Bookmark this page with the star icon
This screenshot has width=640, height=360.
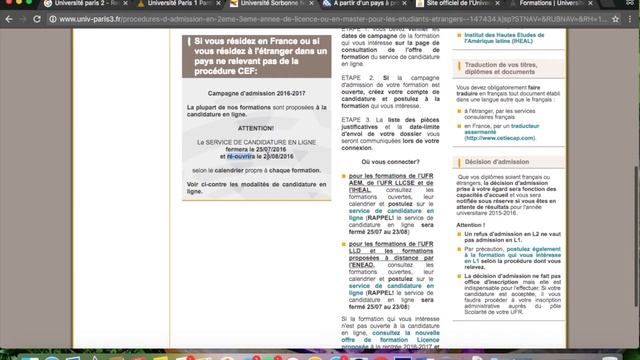[616, 19]
